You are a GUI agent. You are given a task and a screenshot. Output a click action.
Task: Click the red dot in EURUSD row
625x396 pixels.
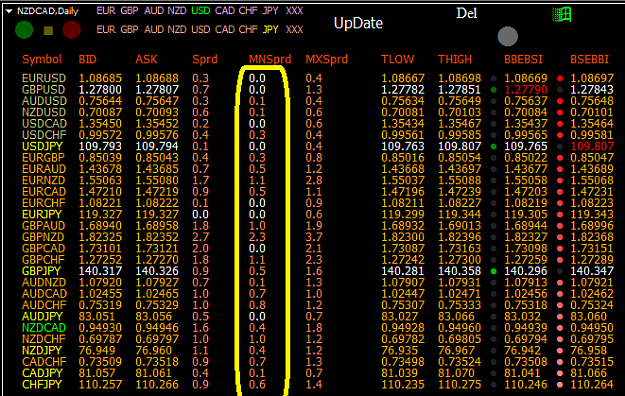[560, 79]
